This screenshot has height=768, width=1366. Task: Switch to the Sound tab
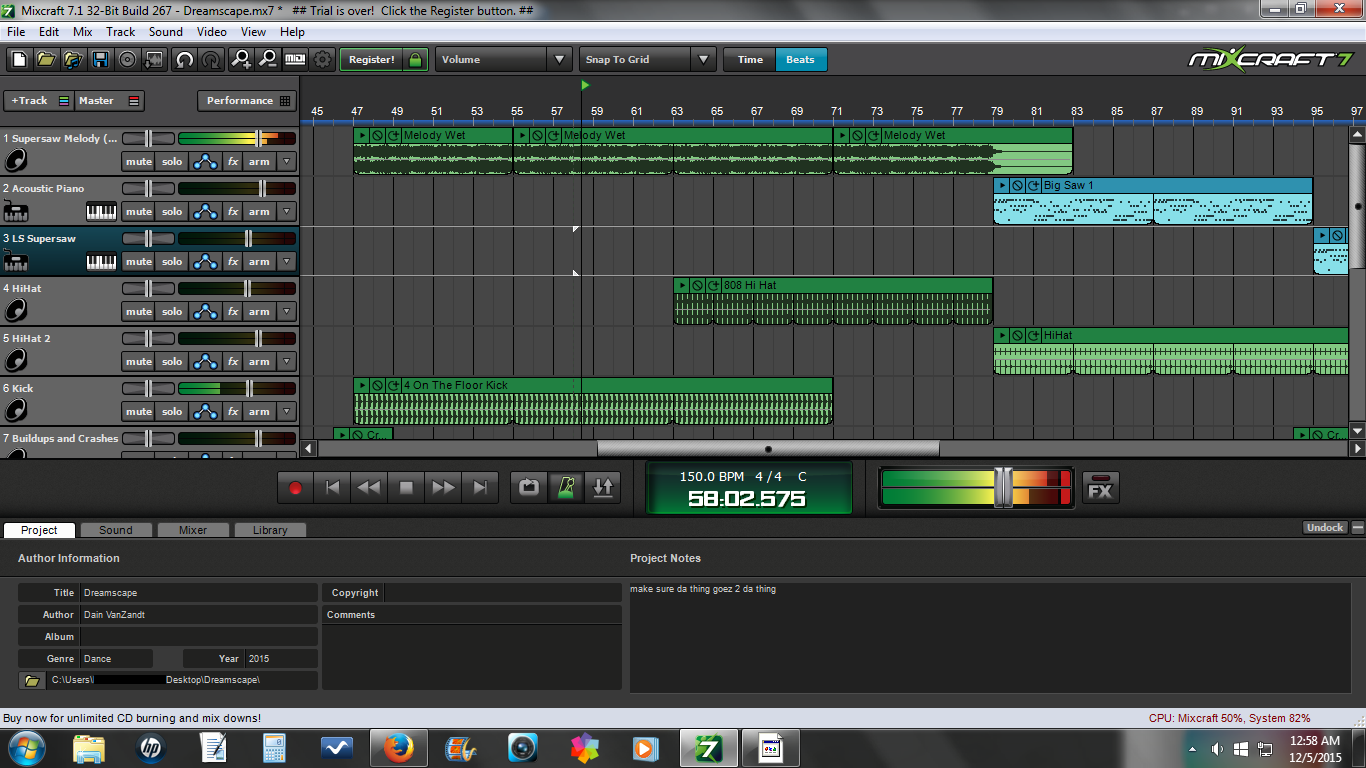115,530
